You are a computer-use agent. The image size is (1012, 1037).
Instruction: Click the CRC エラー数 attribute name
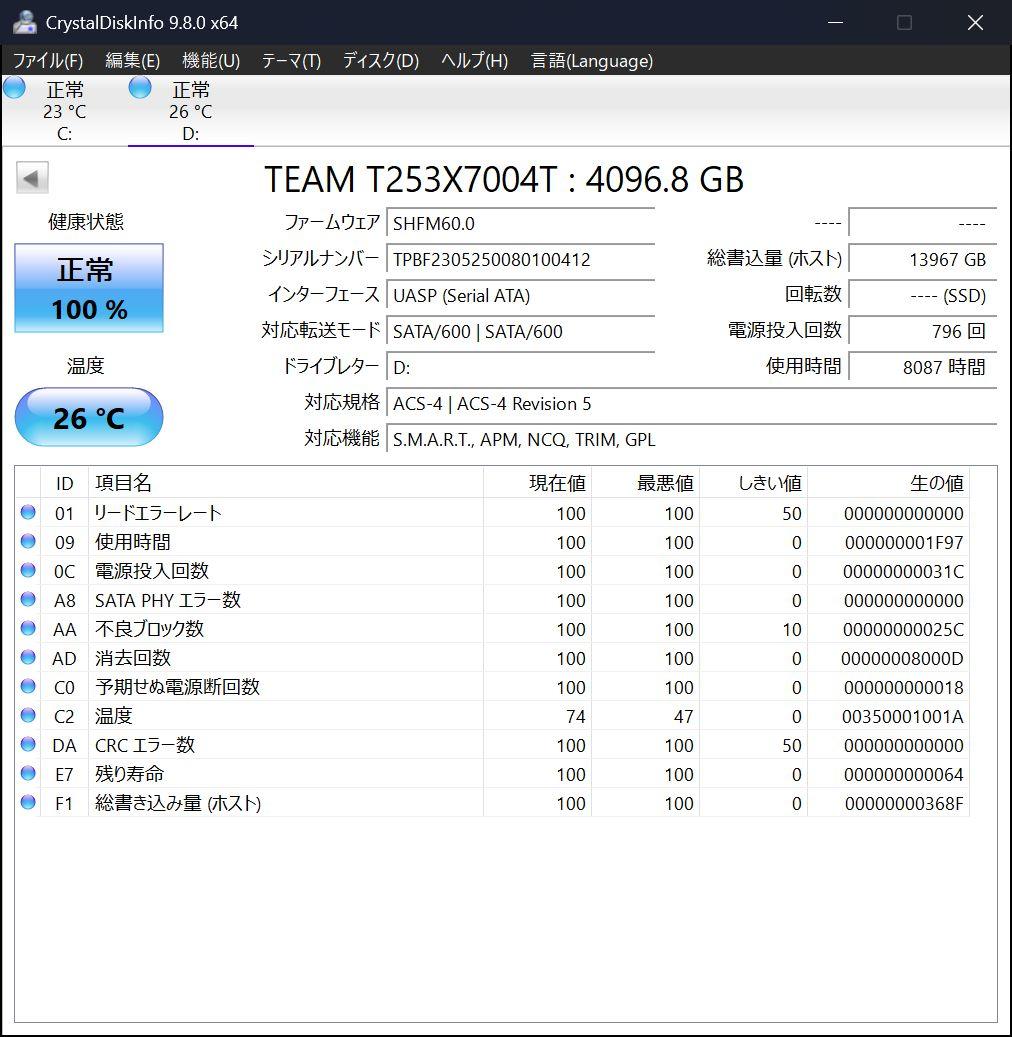[x=145, y=745]
